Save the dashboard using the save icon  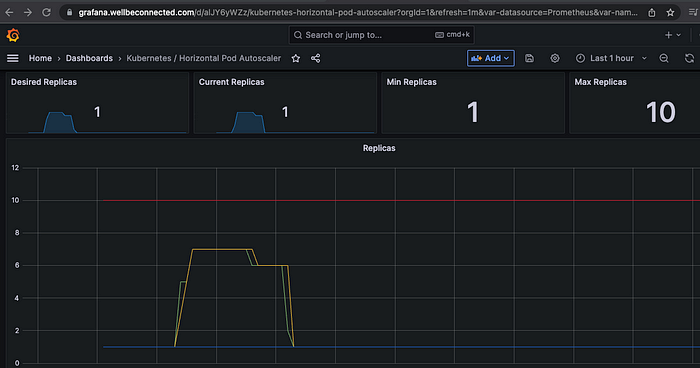pos(529,58)
